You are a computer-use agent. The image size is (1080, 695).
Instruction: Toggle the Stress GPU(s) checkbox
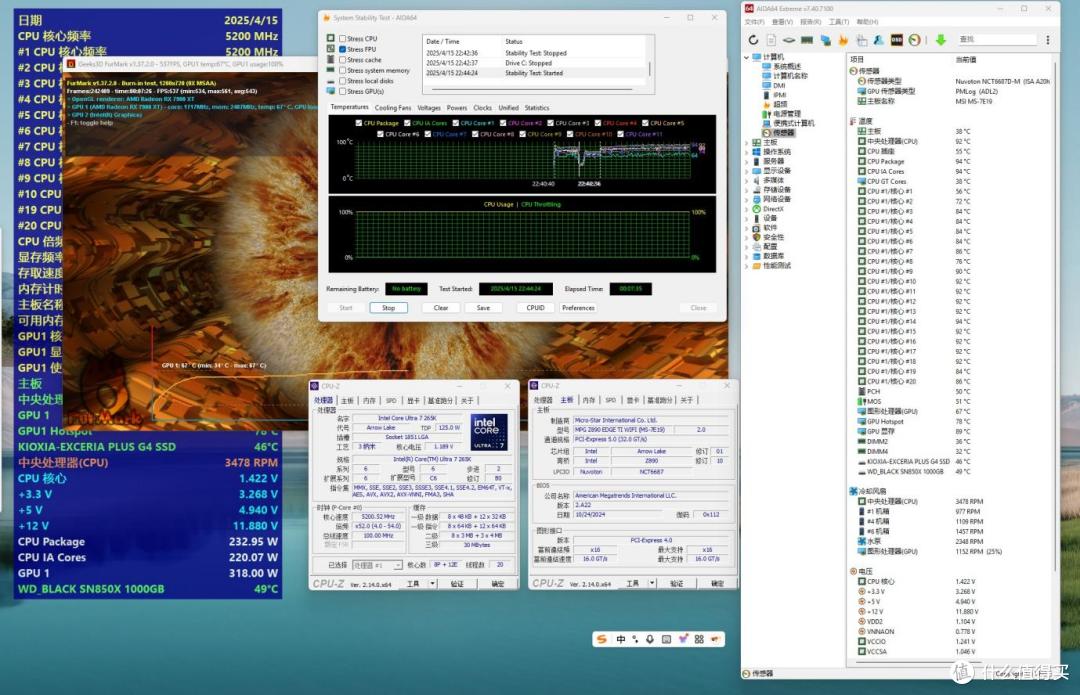pyautogui.click(x=342, y=91)
